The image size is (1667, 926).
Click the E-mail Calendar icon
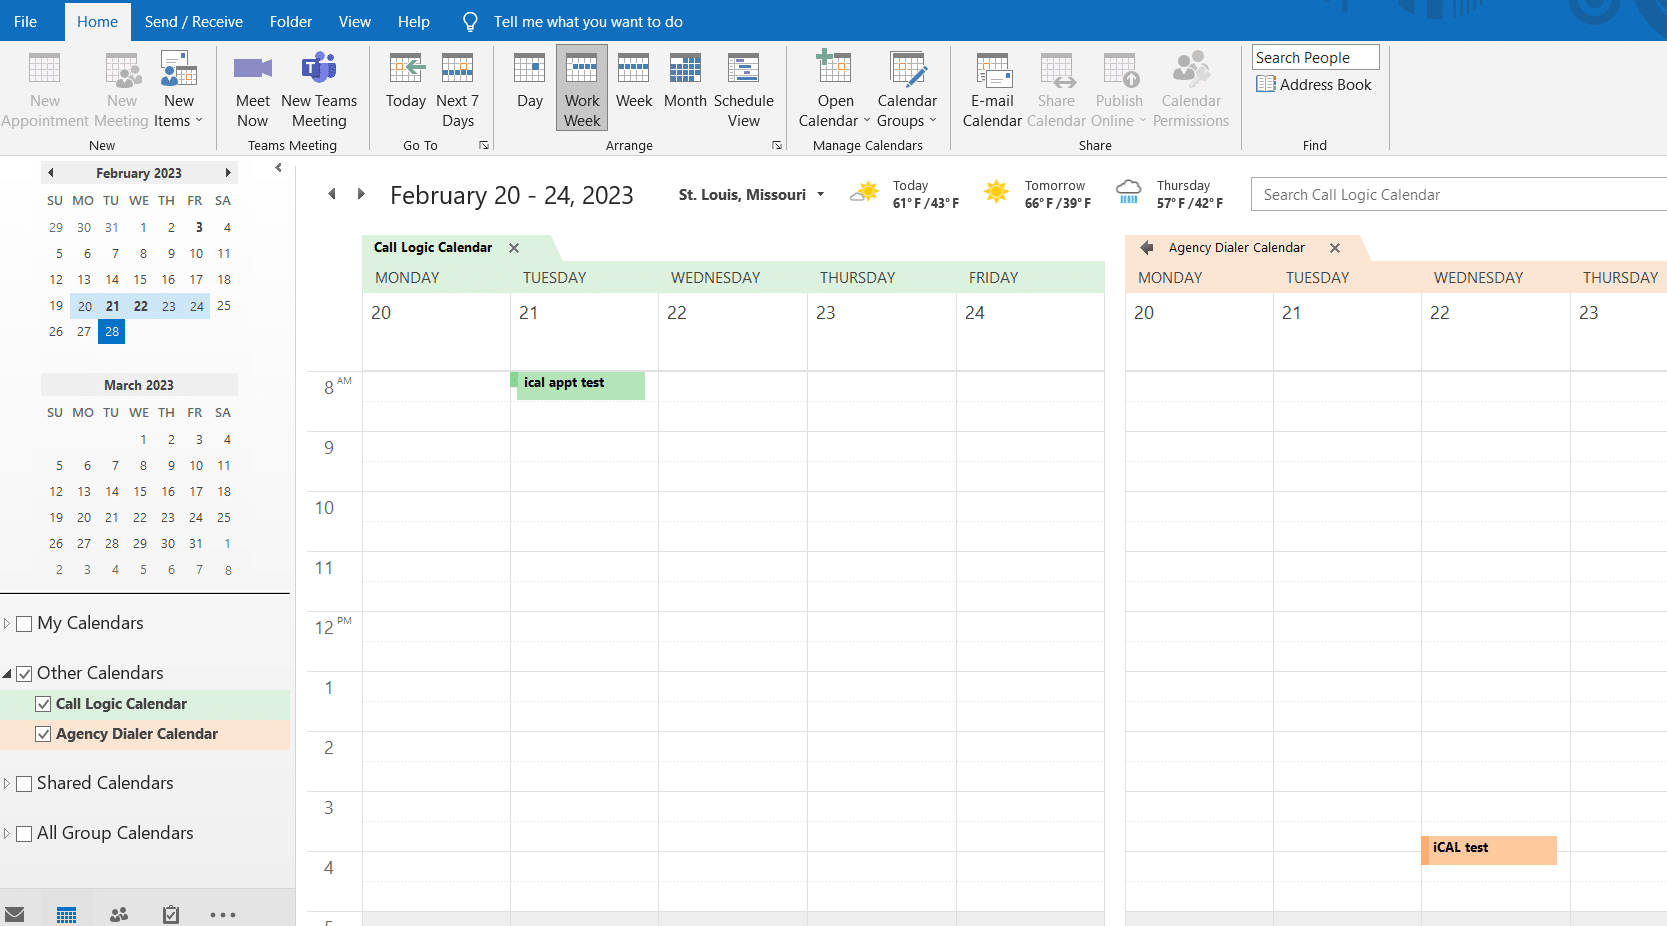[x=992, y=69]
